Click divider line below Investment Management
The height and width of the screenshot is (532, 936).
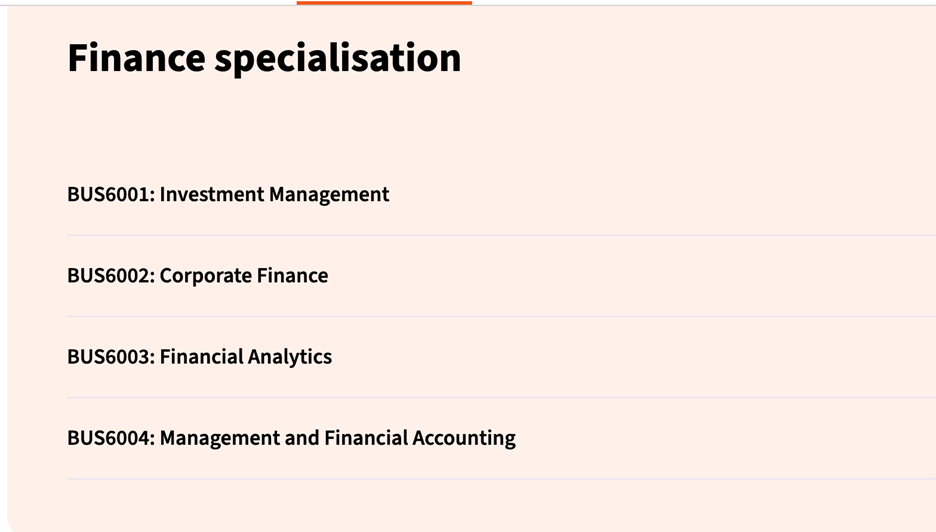coord(500,235)
